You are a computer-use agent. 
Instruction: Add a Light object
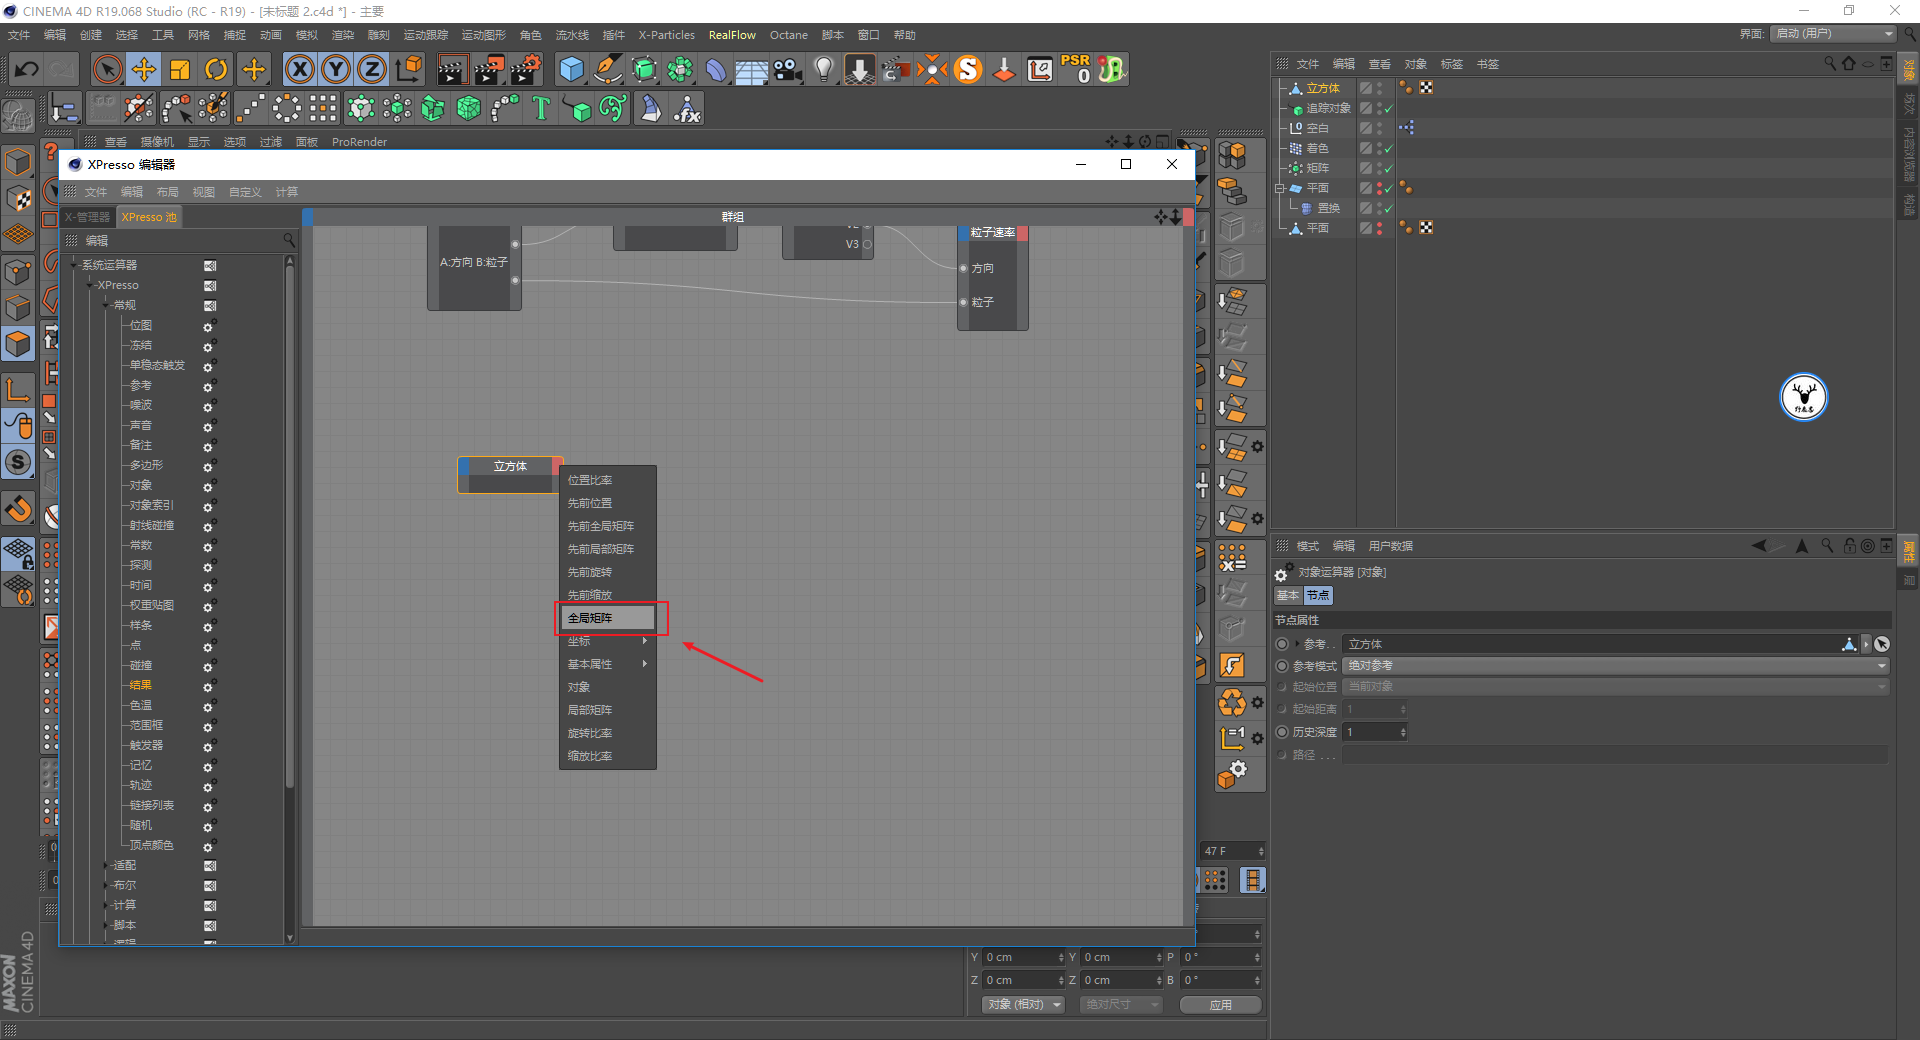pos(824,69)
